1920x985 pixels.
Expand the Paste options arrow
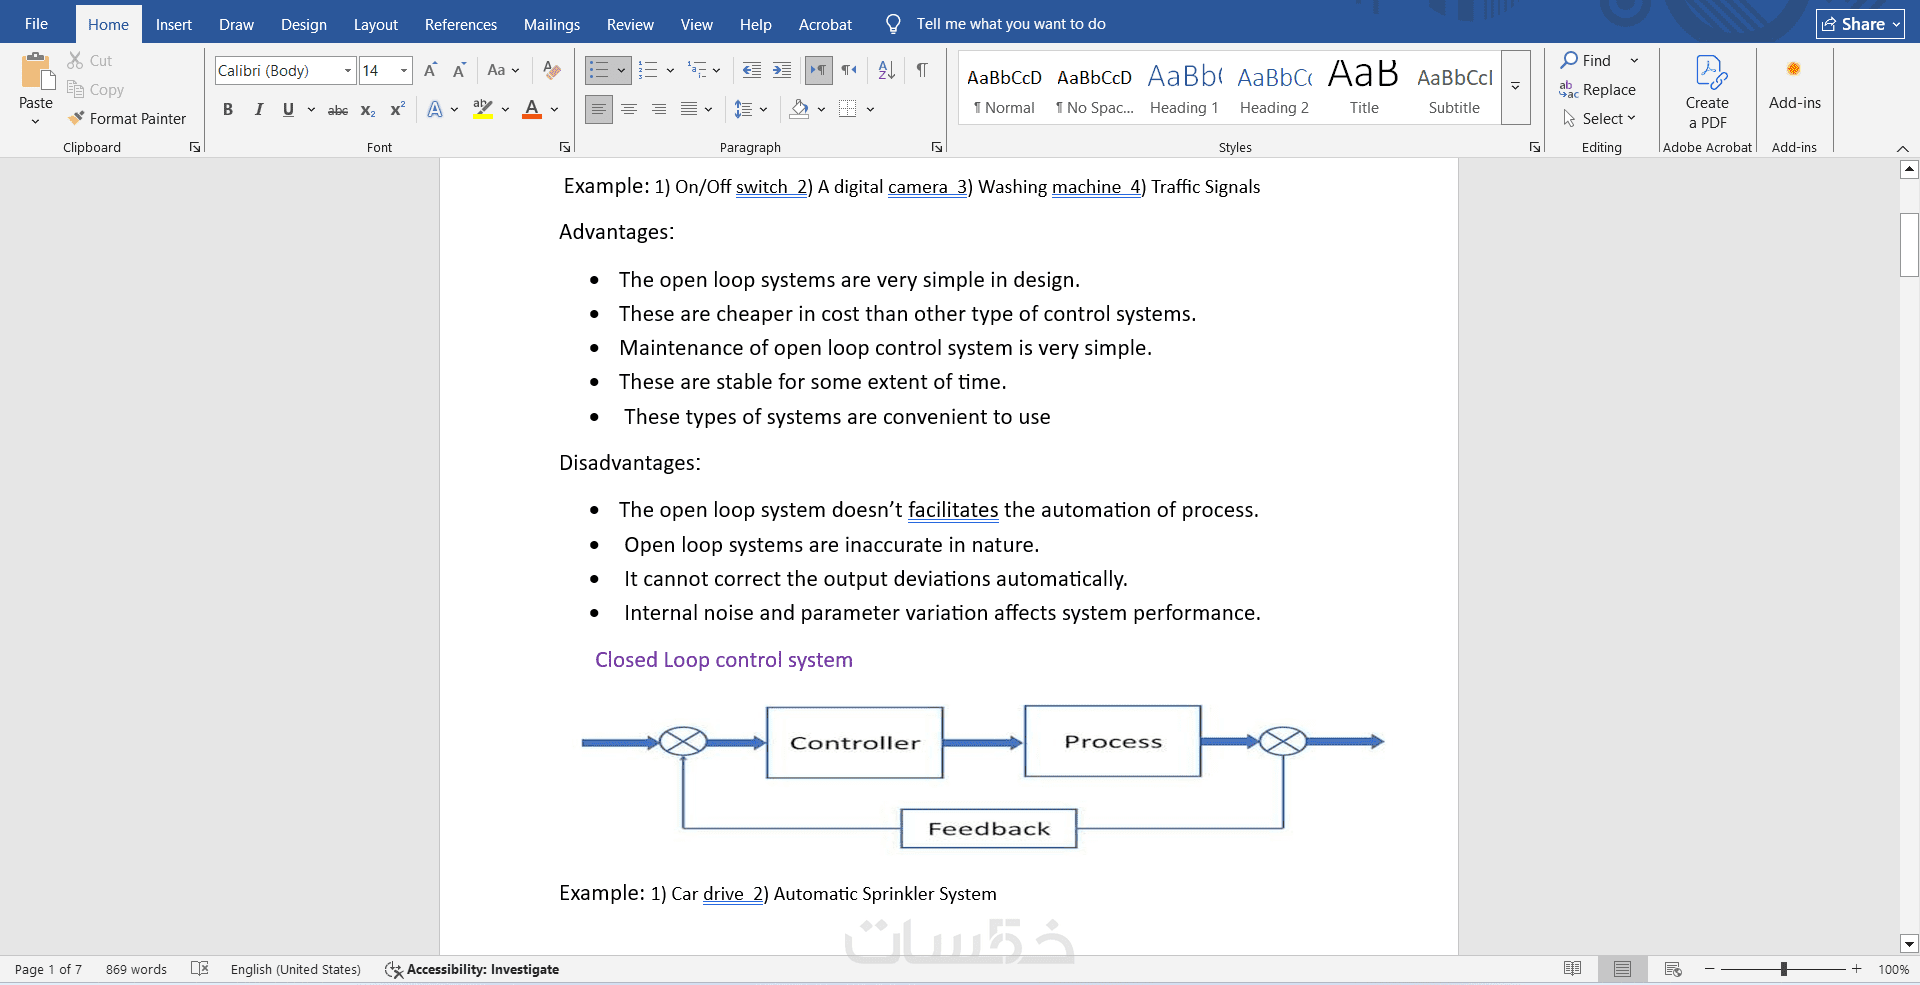36,121
